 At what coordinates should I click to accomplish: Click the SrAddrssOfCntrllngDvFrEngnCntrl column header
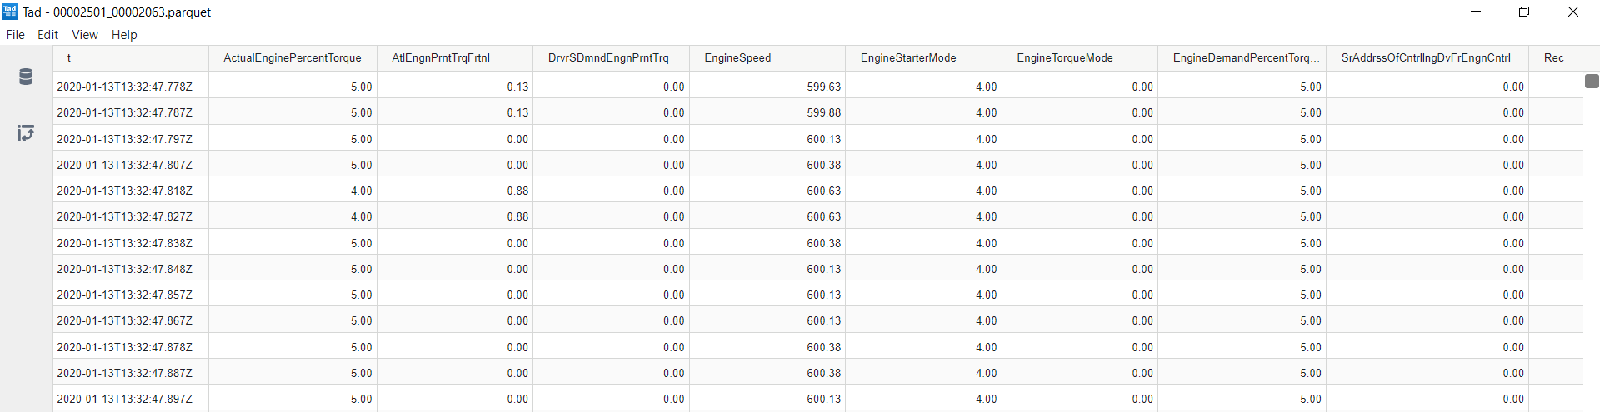pyautogui.click(x=1426, y=58)
